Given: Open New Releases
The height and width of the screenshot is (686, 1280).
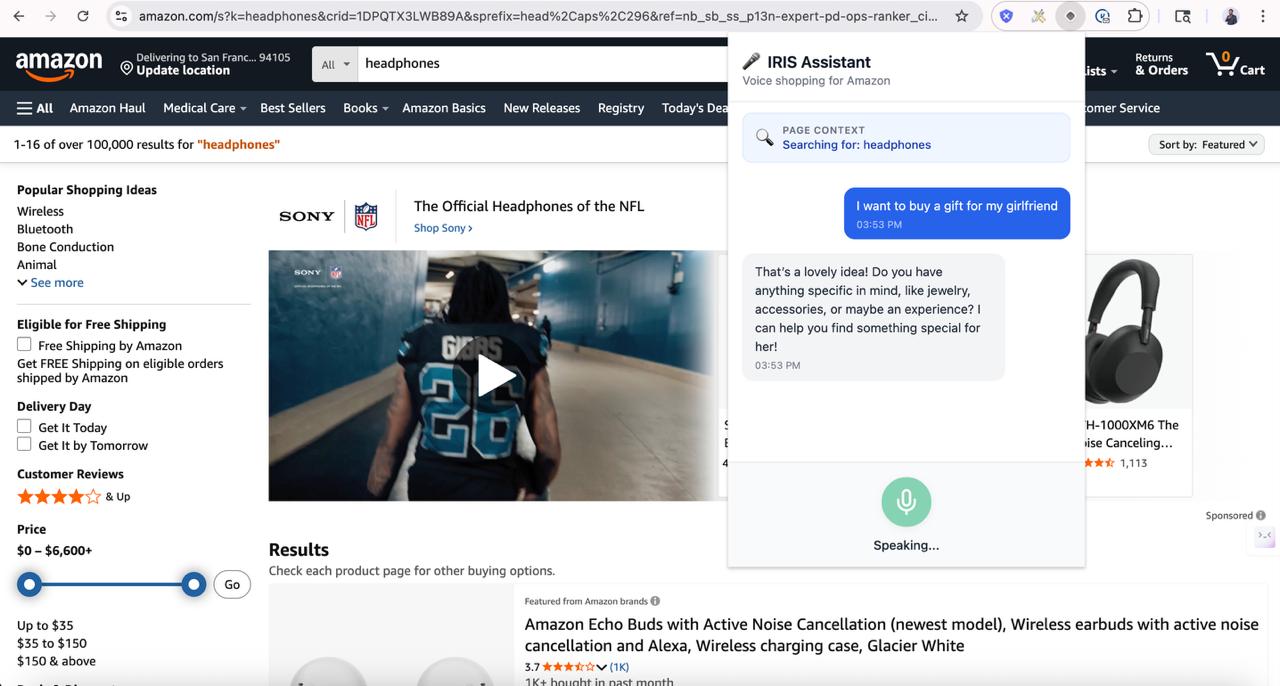Looking at the screenshot, I should [x=542, y=108].
